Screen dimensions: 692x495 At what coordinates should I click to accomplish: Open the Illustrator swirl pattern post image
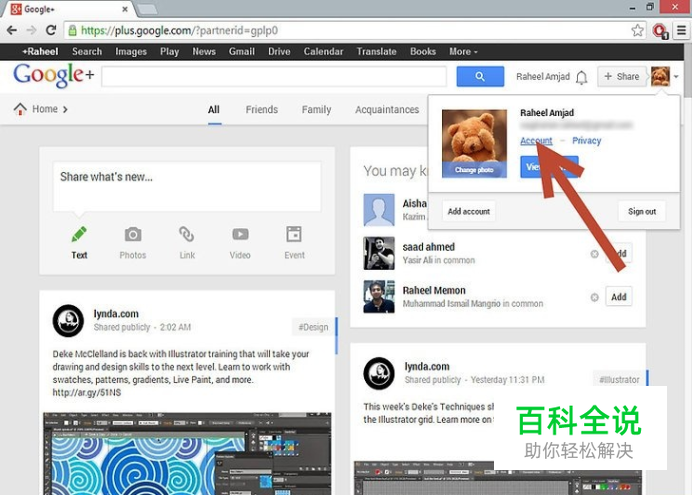tap(187, 454)
